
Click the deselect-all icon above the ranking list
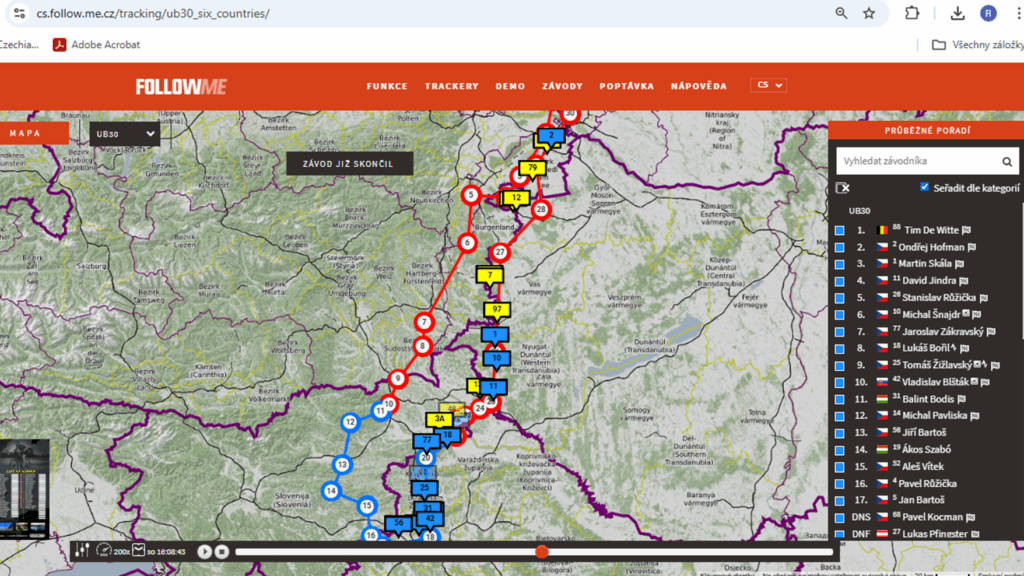tap(842, 188)
